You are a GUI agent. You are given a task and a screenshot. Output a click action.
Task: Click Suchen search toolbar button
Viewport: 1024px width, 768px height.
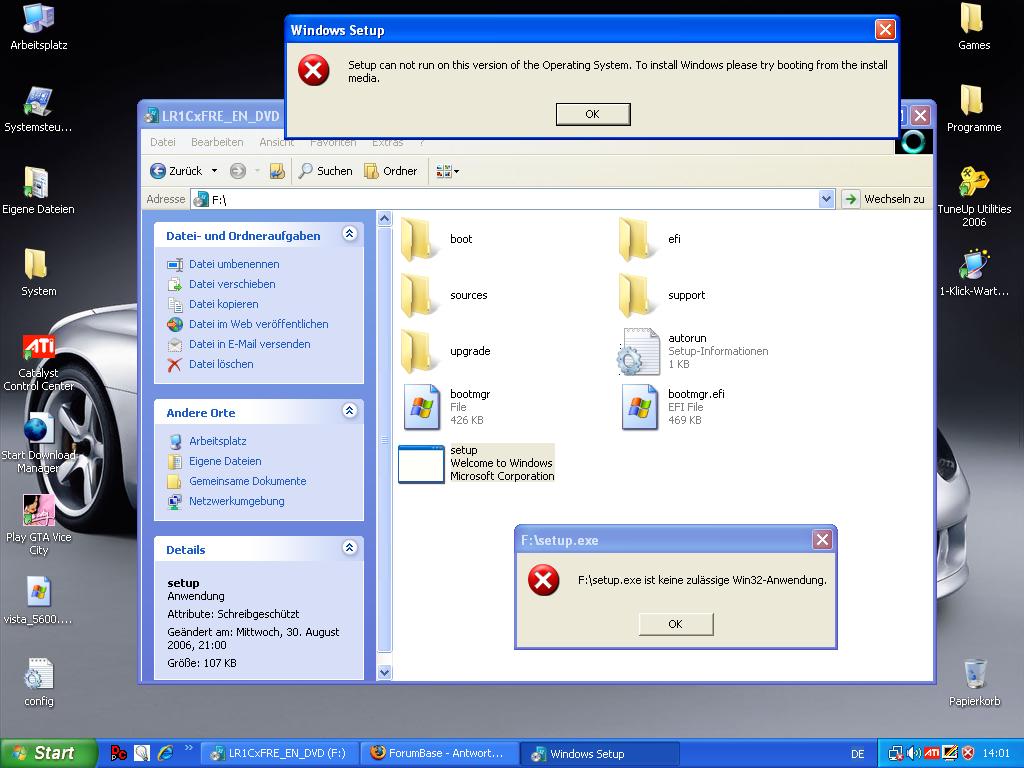[325, 171]
